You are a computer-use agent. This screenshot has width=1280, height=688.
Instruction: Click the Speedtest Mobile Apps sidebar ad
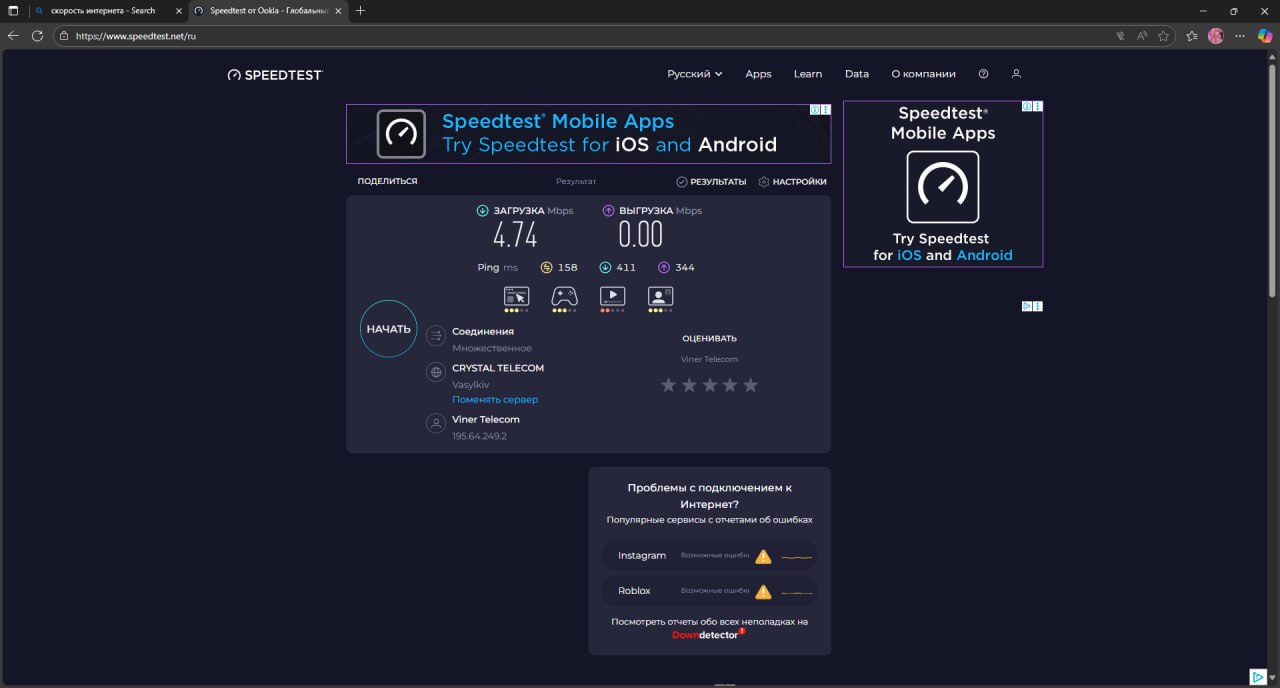click(943, 184)
